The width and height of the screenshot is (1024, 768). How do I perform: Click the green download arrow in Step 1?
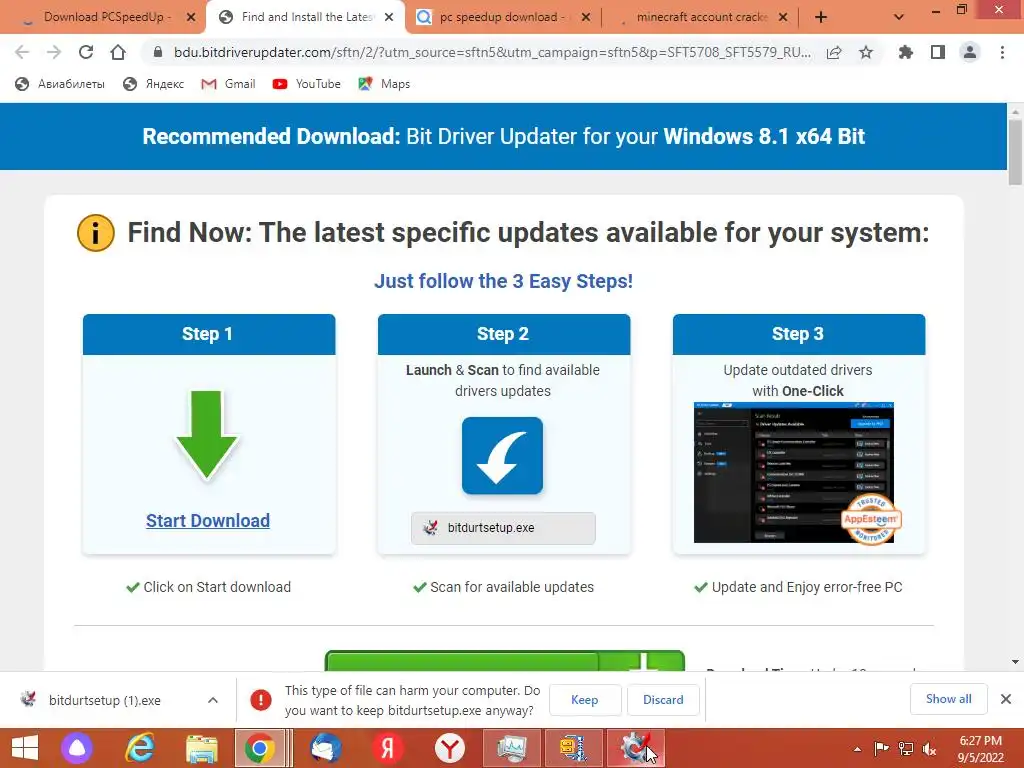207,435
